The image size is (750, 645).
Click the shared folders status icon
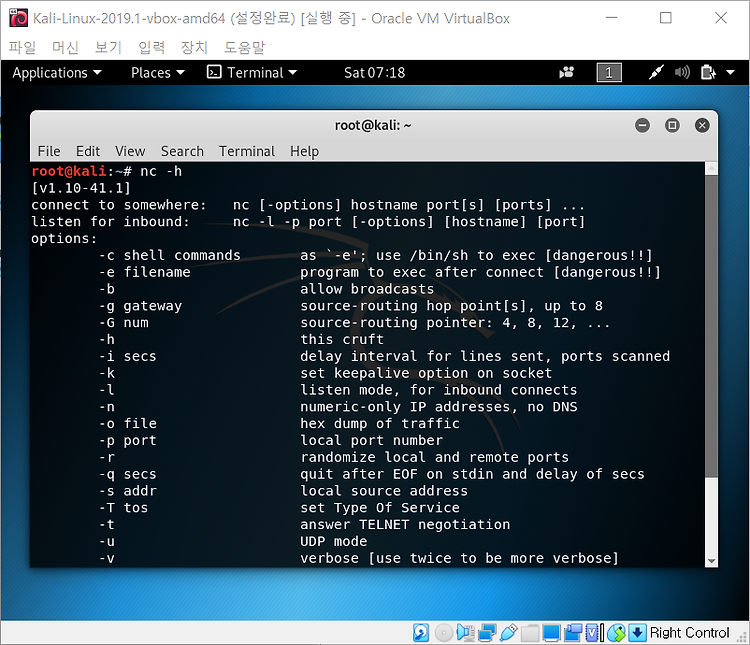coord(530,633)
